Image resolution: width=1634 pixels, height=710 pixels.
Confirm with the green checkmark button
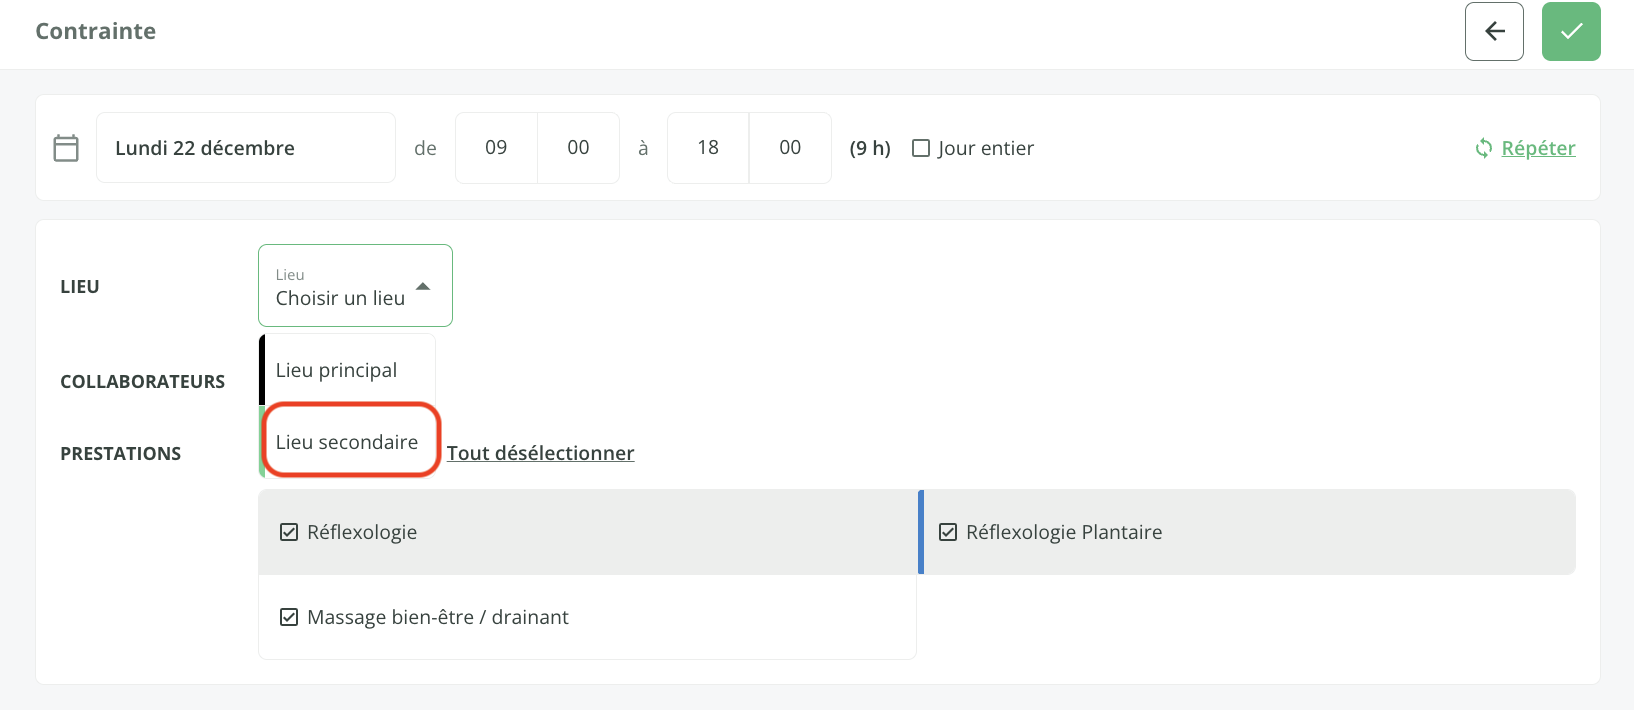point(1570,32)
